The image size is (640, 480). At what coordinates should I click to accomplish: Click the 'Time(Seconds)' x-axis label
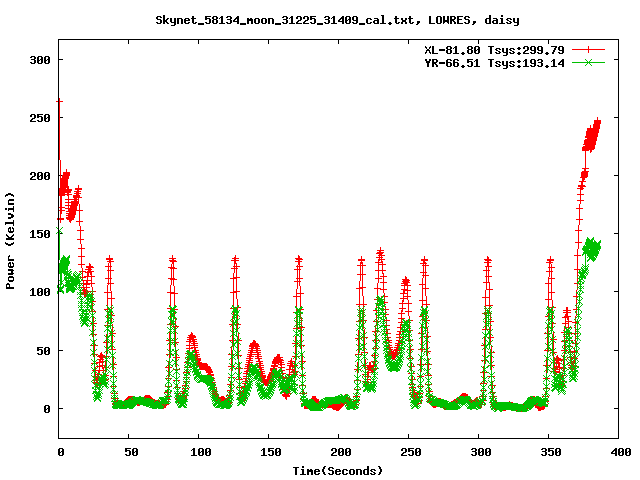(x=338, y=471)
